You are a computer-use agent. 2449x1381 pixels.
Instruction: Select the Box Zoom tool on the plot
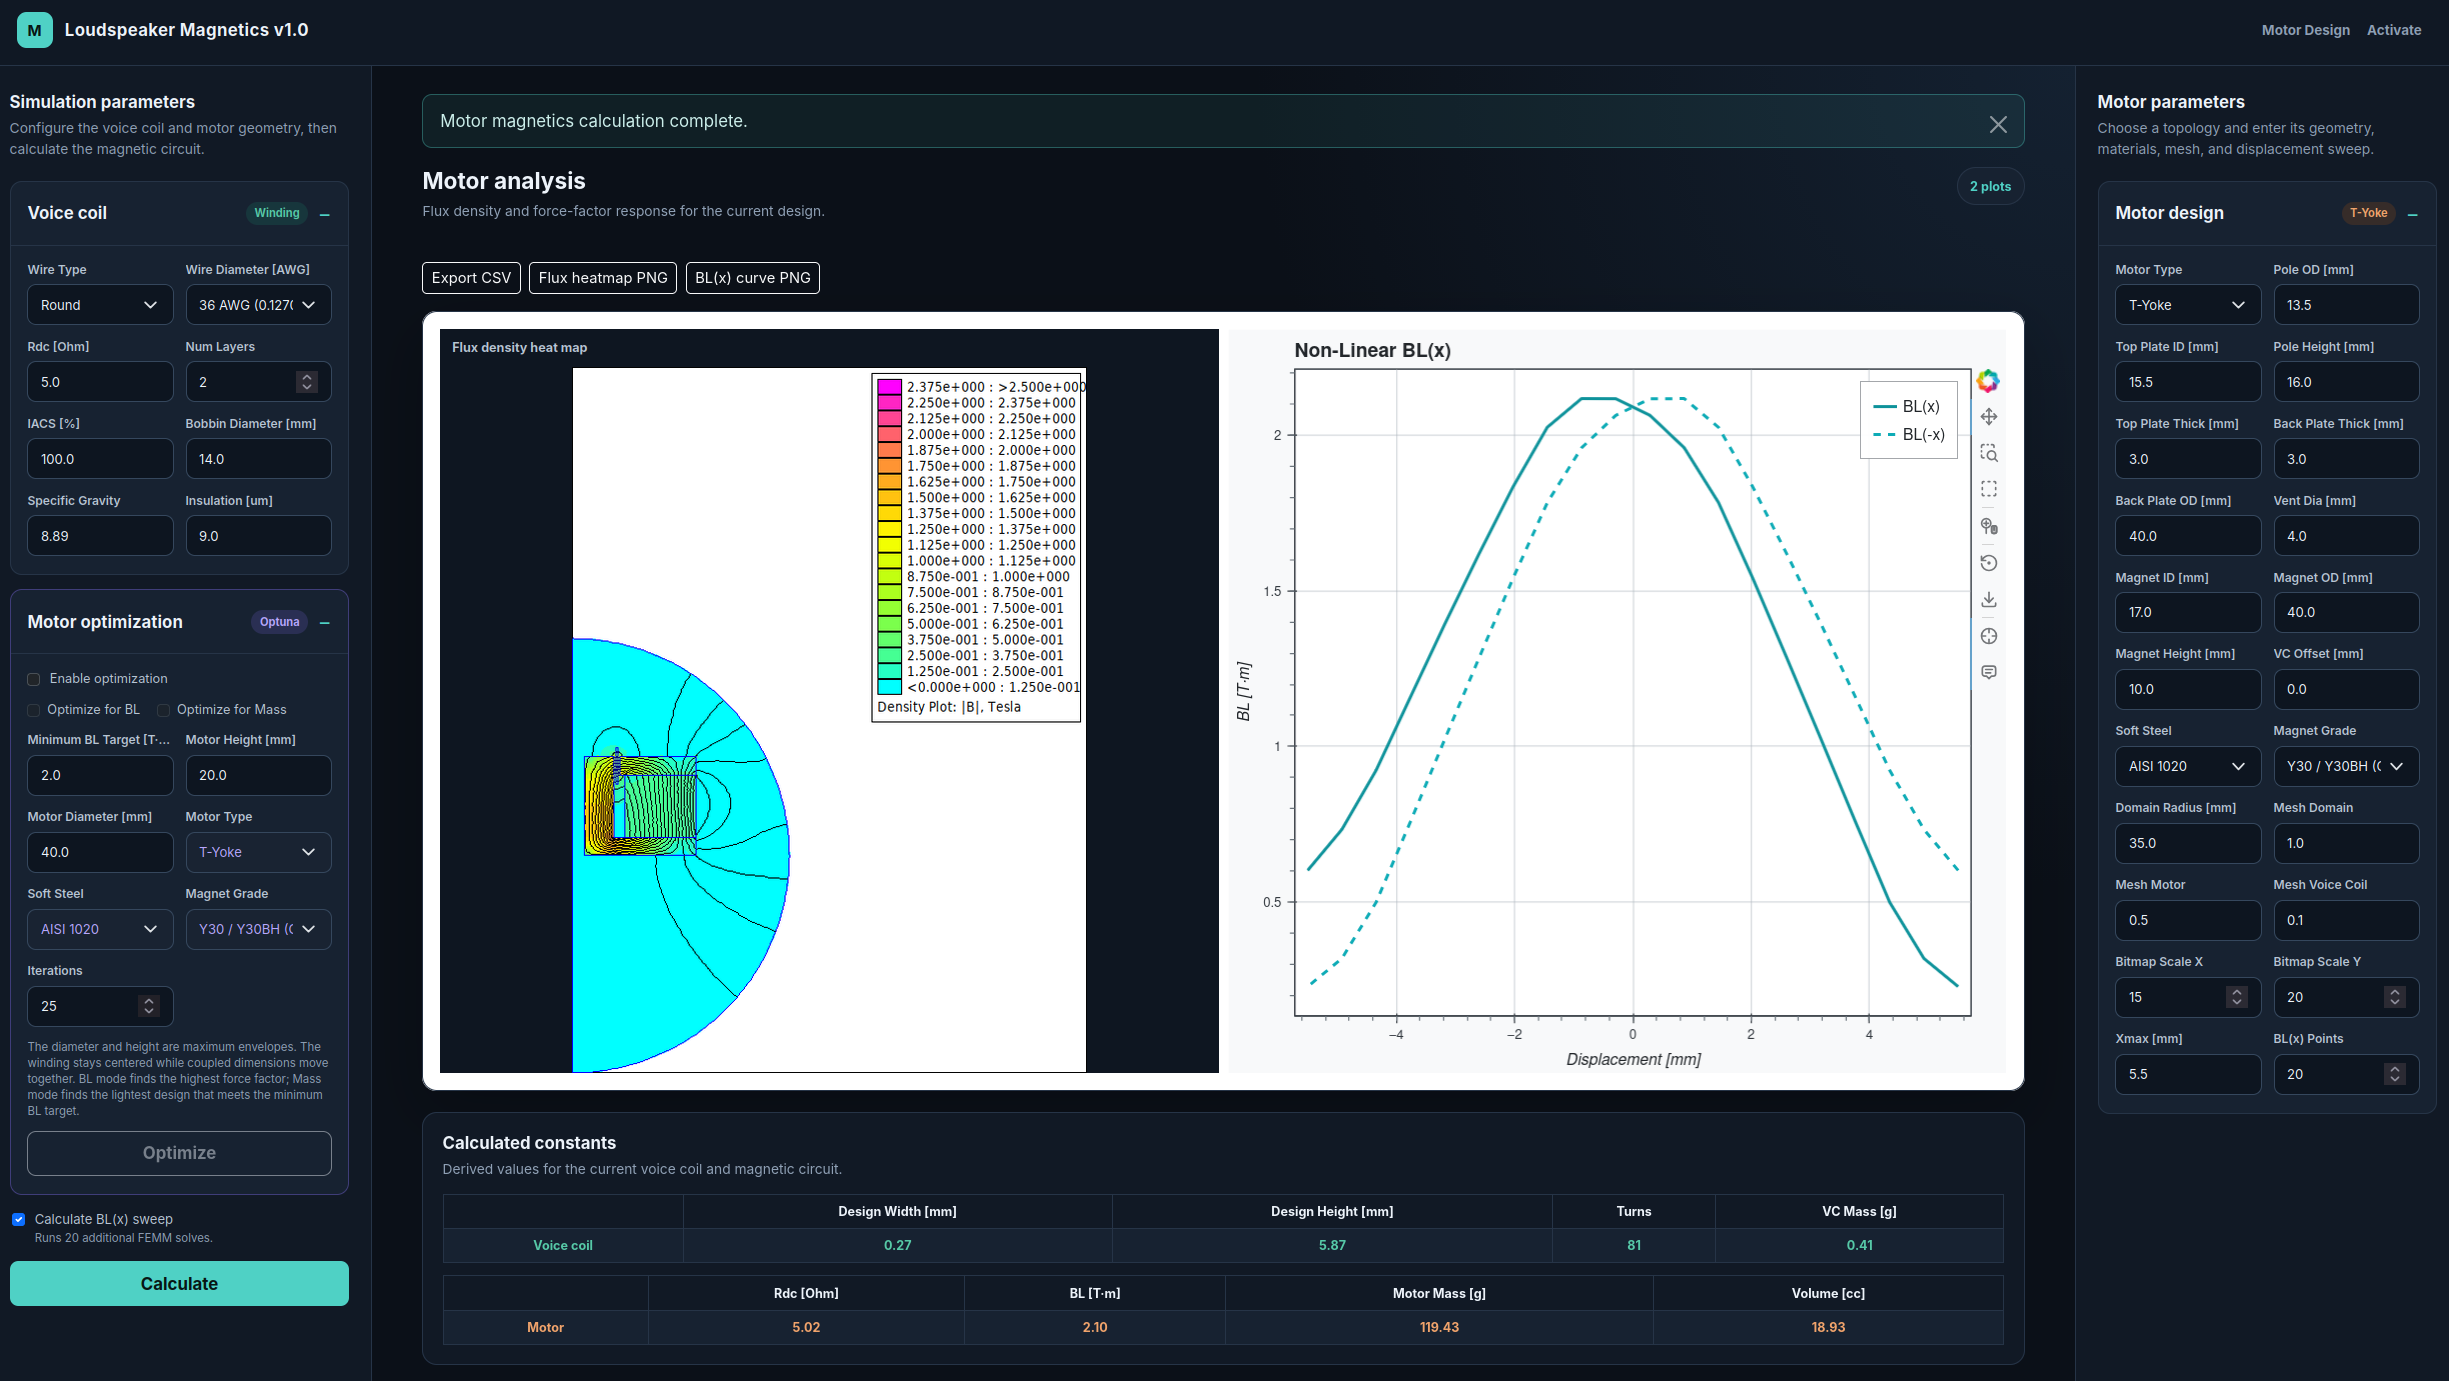[1989, 453]
